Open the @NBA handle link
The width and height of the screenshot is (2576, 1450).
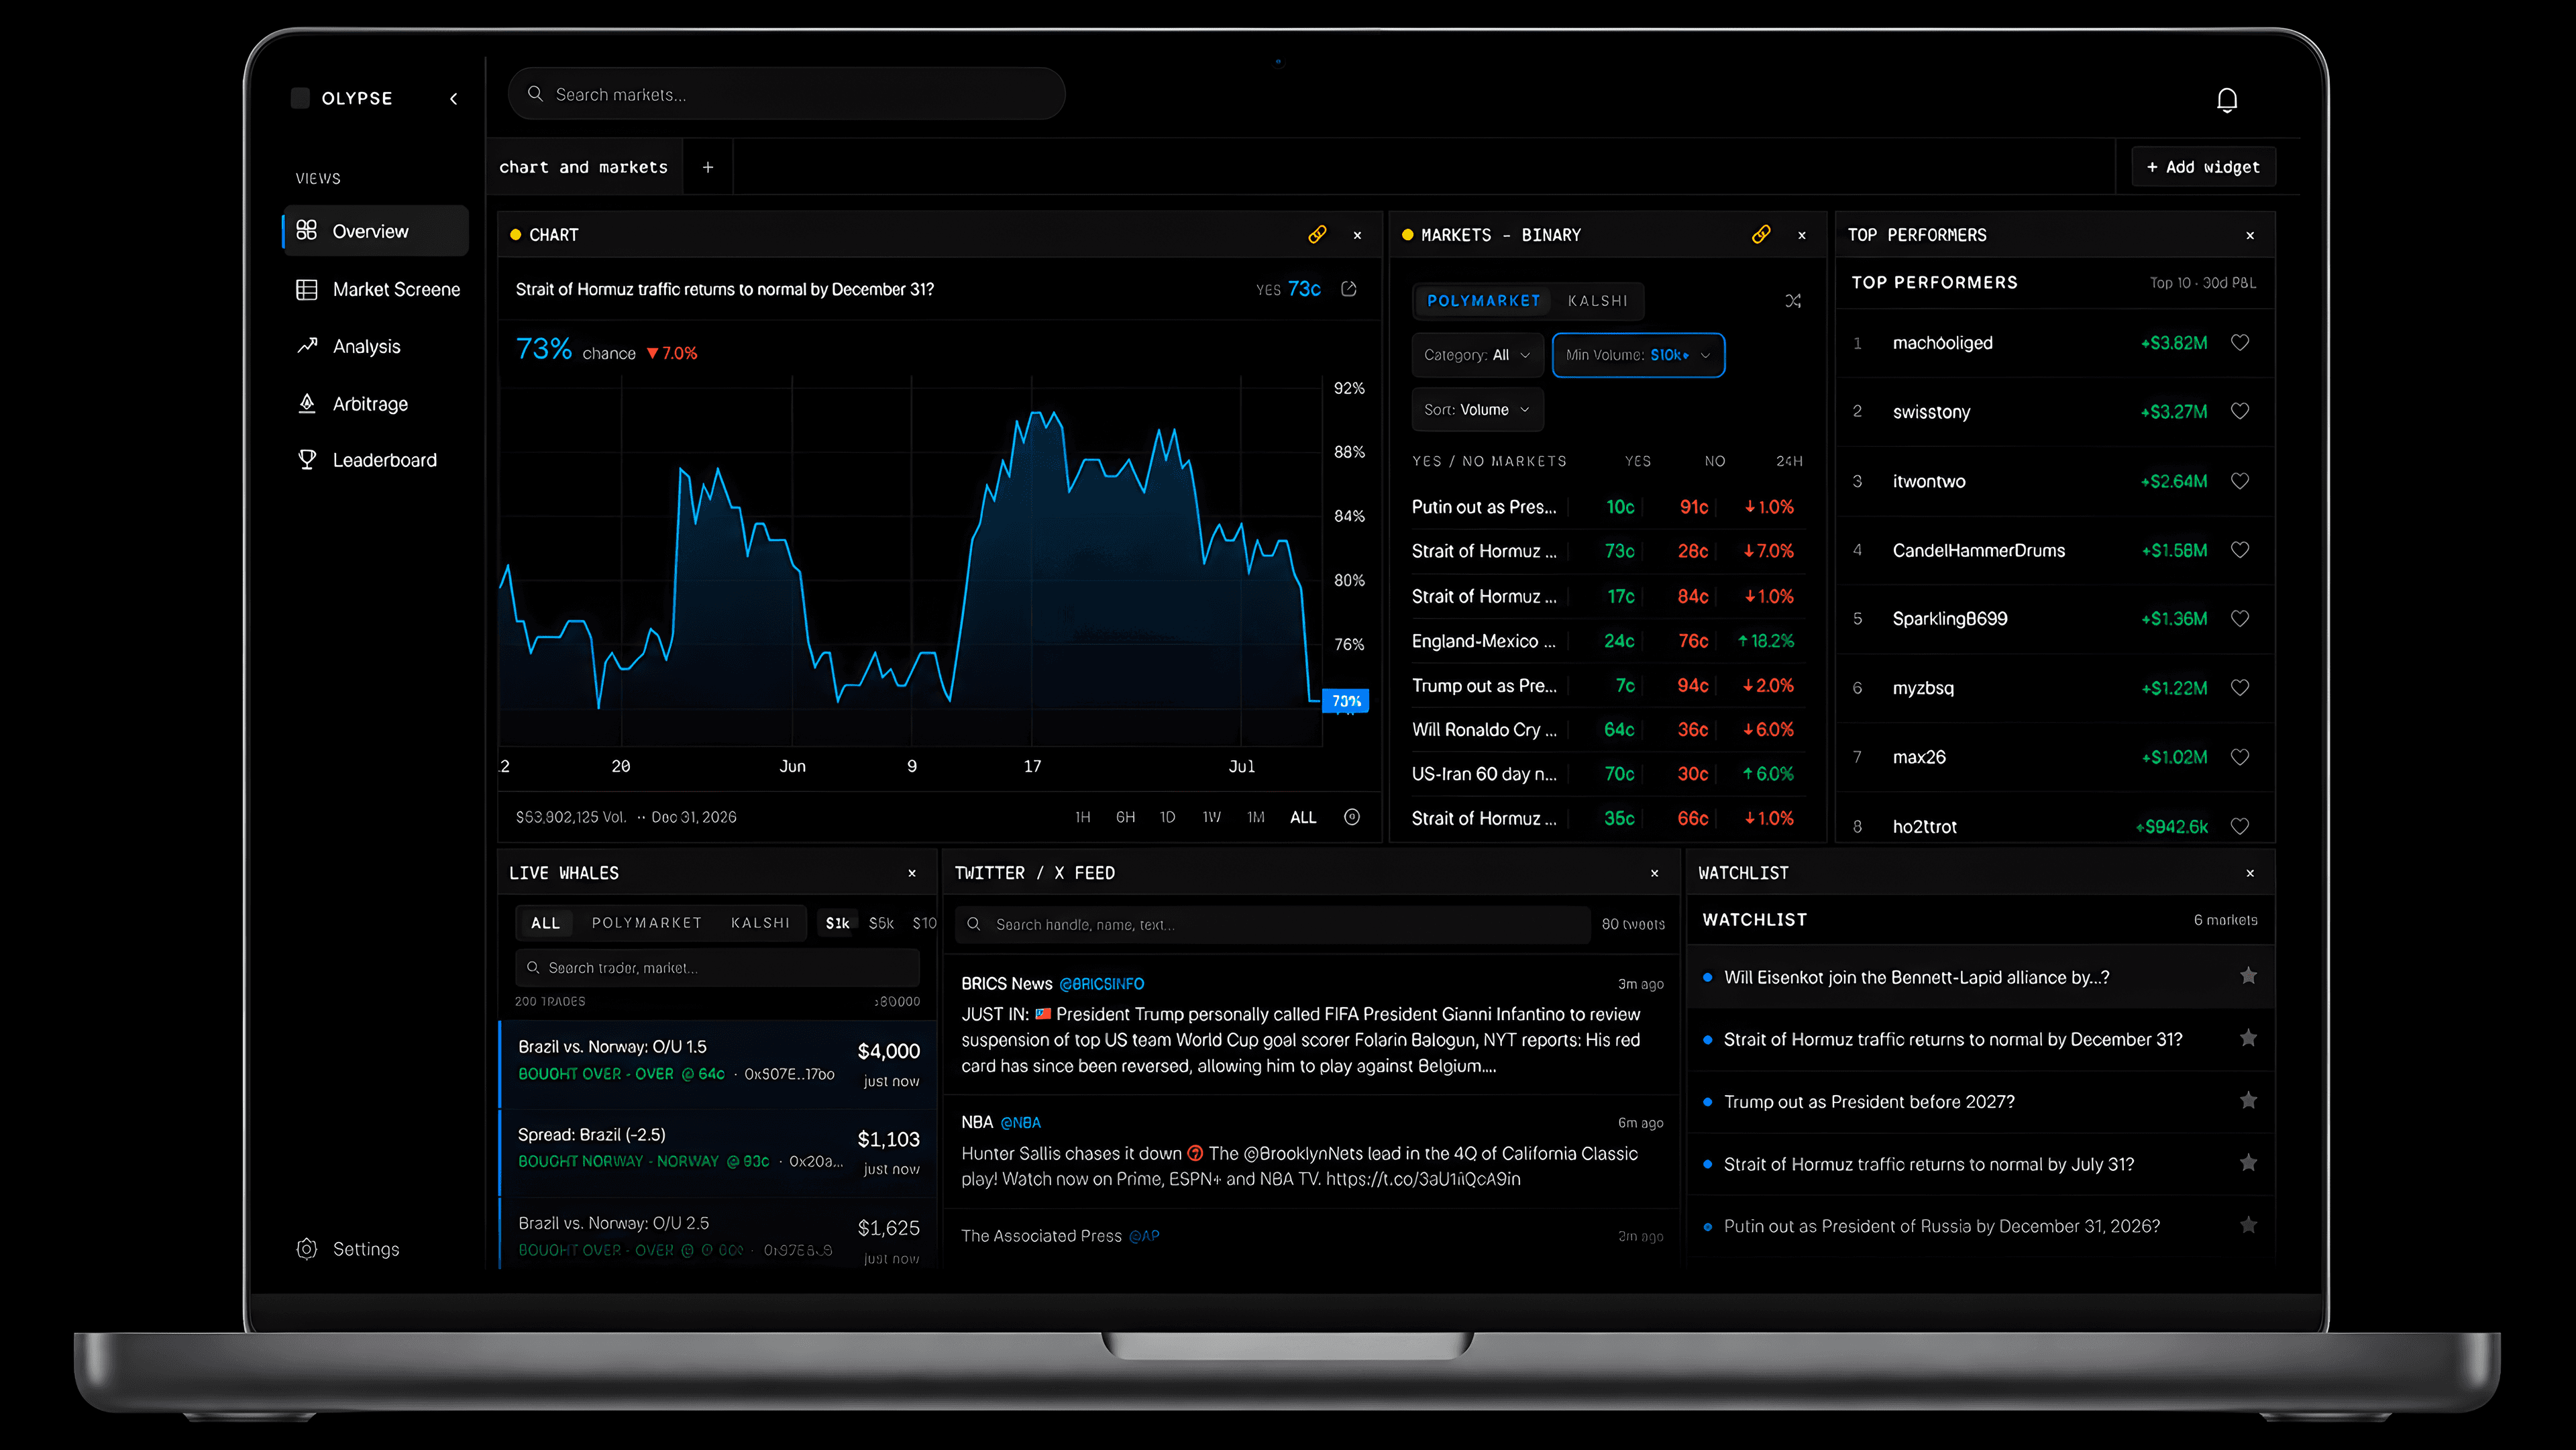point(1020,1122)
